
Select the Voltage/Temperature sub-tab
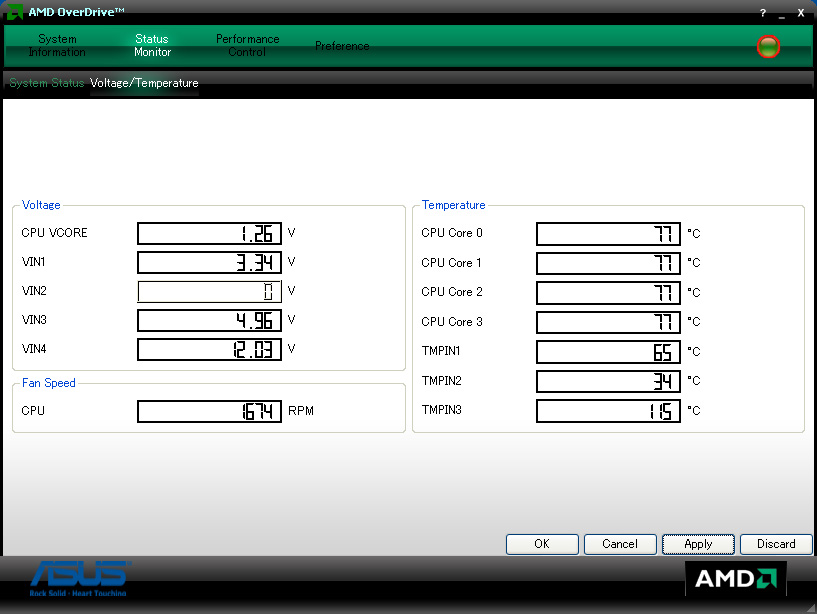point(144,83)
